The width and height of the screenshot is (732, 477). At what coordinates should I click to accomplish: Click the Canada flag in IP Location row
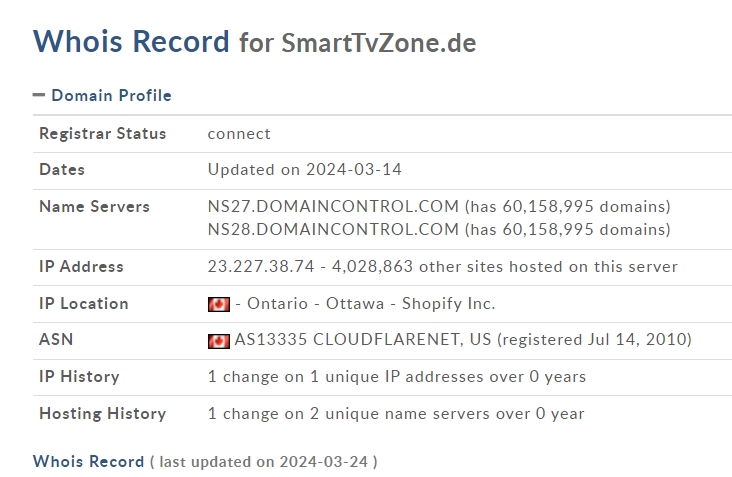218,304
